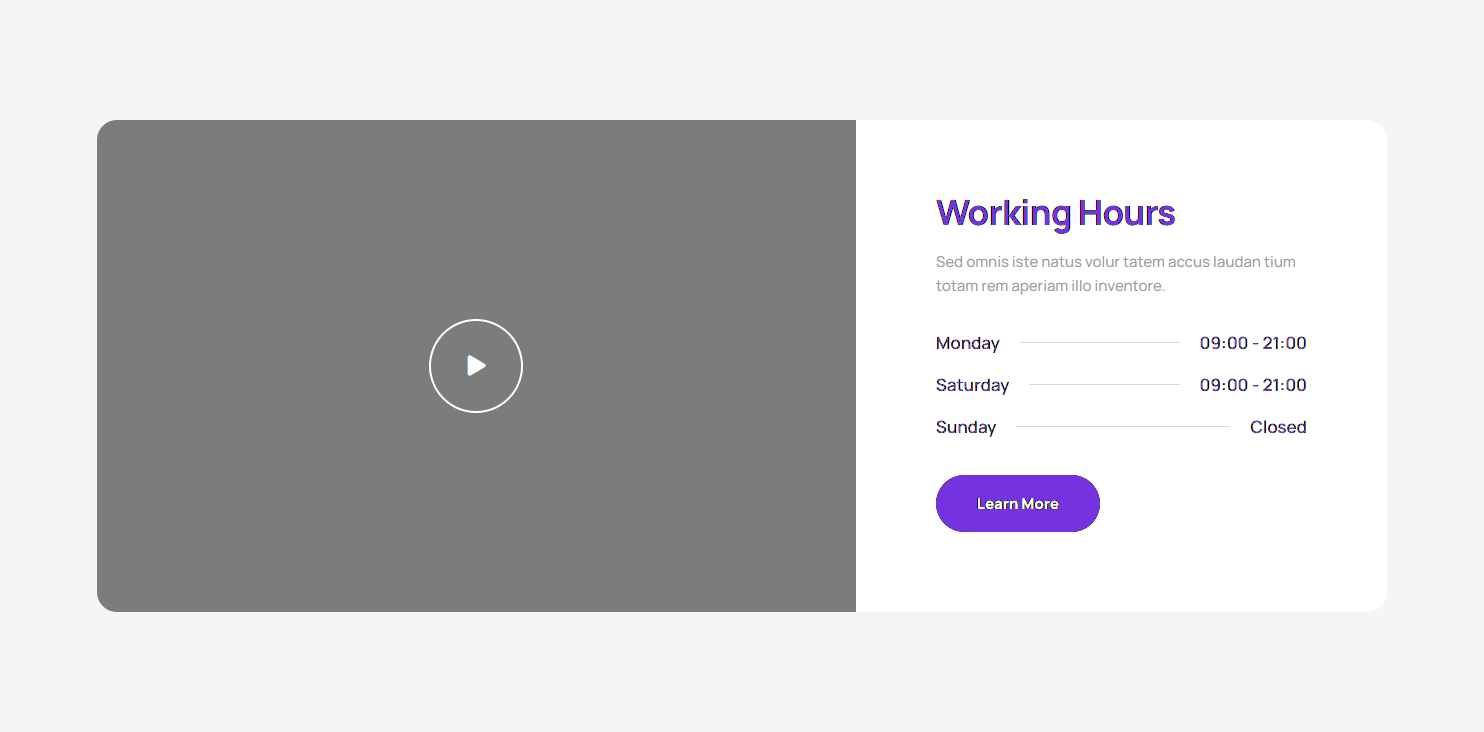Click the dotted separator after Sunday
1484x732 pixels.
[x=1123, y=426]
